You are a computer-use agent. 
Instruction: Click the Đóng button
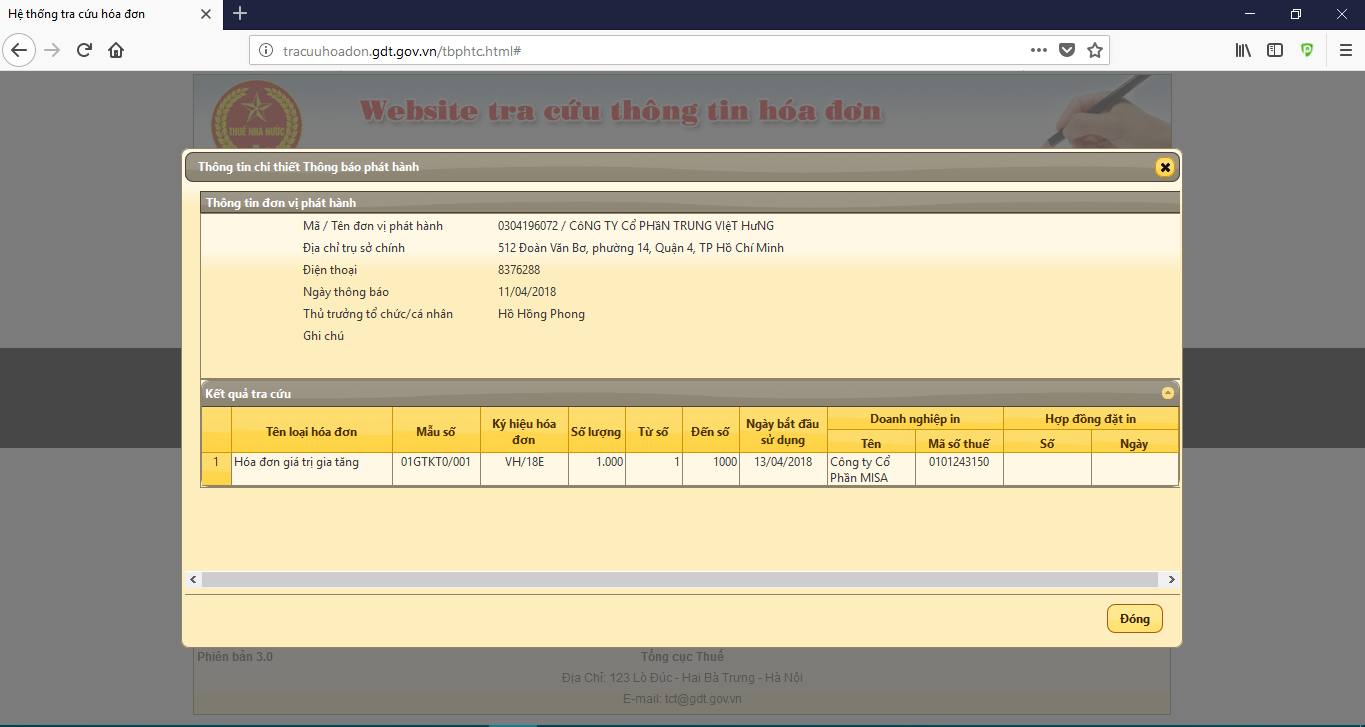point(1135,619)
